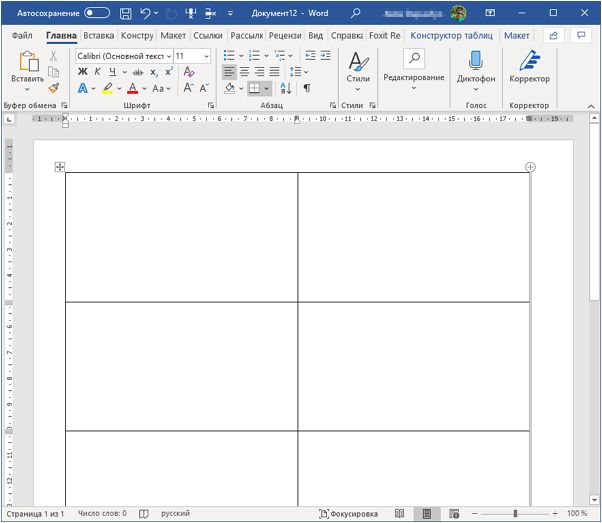Toggle bold Ж formatting

tap(83, 71)
